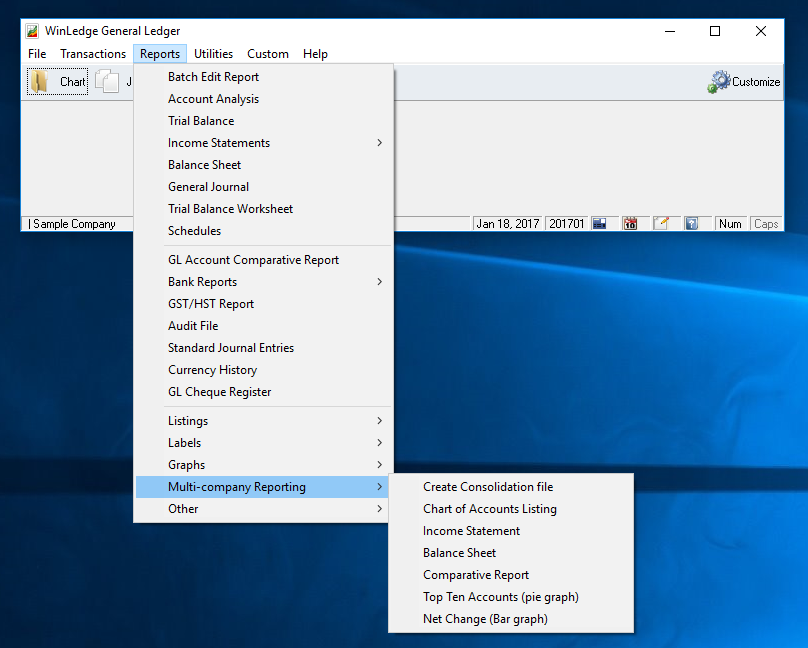Click the Jan 18, 2017 date field
808x648 pixels.
[508, 224]
